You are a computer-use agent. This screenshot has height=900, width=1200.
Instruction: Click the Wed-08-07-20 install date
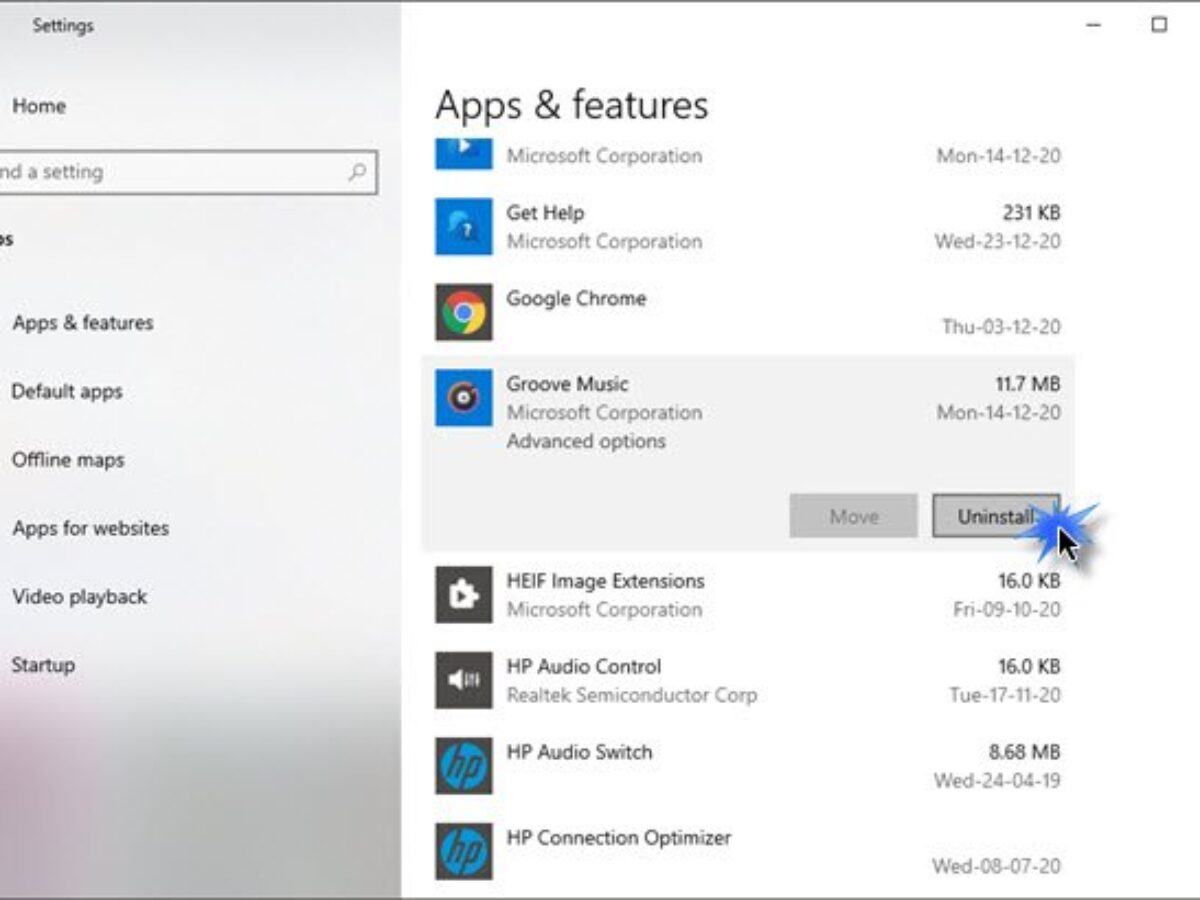click(997, 866)
